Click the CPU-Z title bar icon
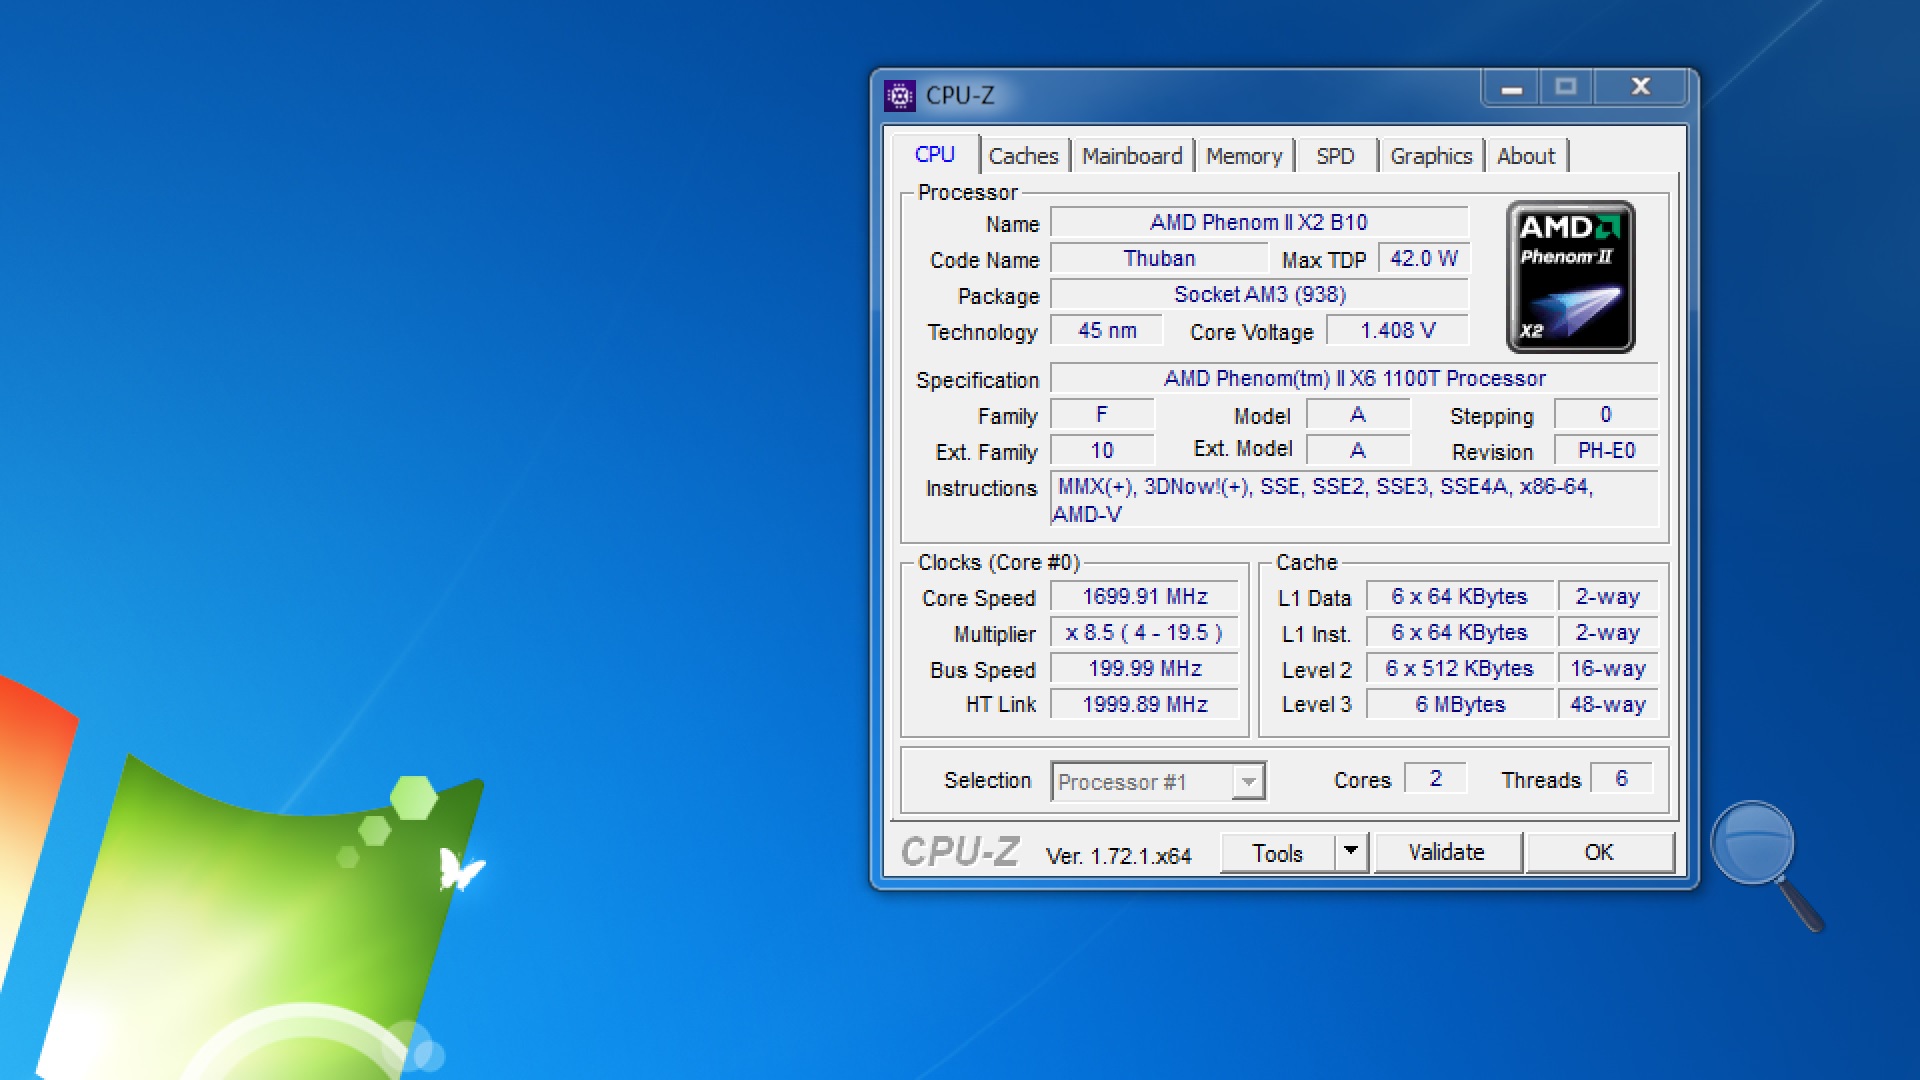The width and height of the screenshot is (1920, 1080). pos(899,96)
